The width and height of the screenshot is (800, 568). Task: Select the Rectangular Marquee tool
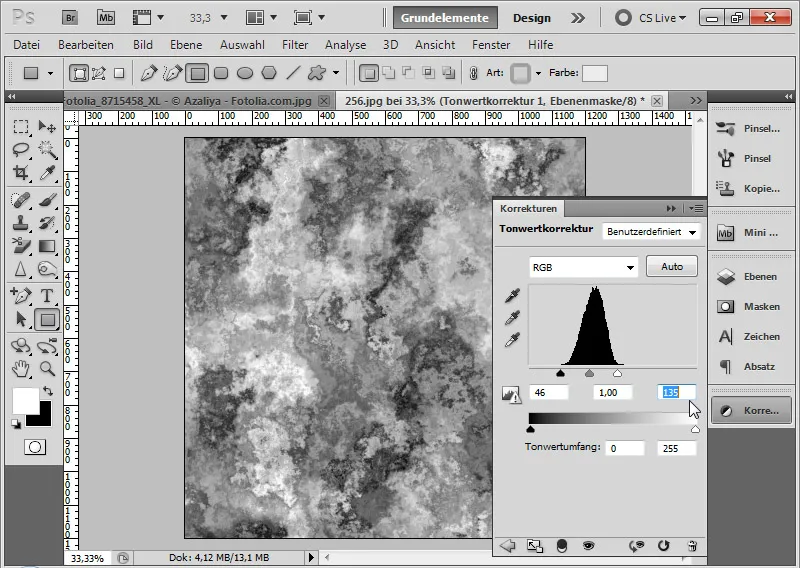(x=21, y=127)
